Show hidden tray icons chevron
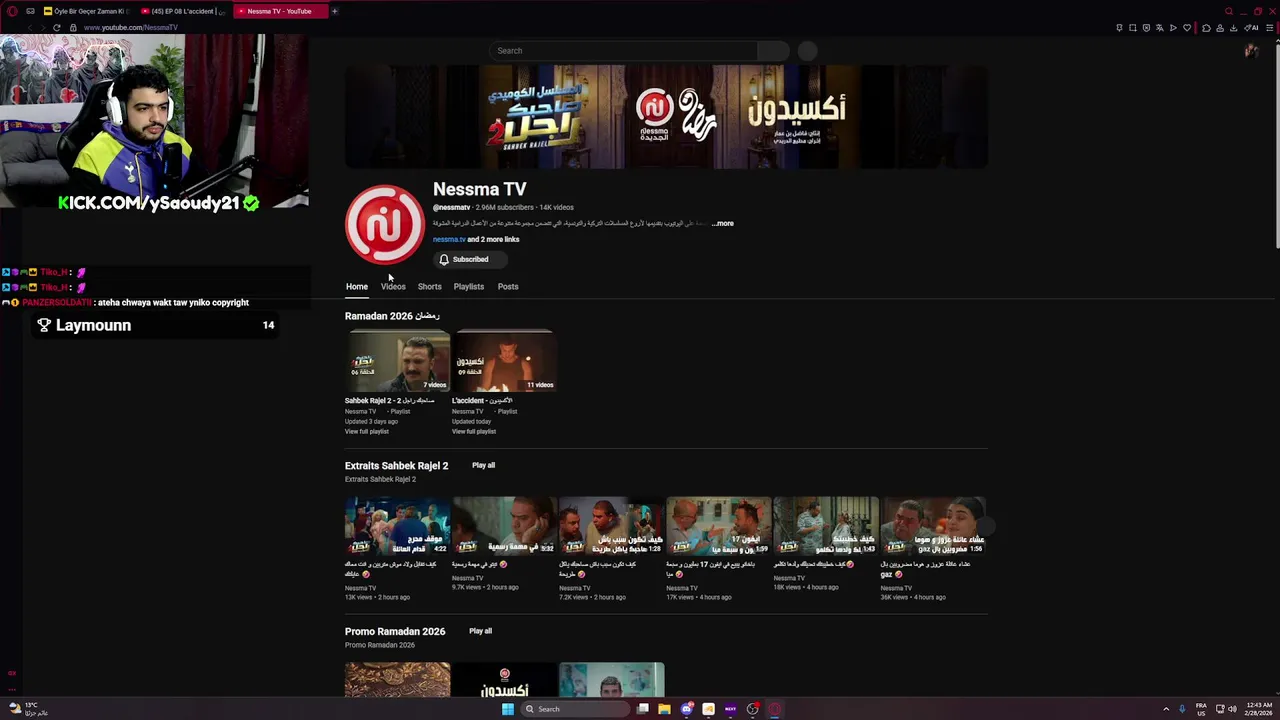The image size is (1280, 720). 1166,709
